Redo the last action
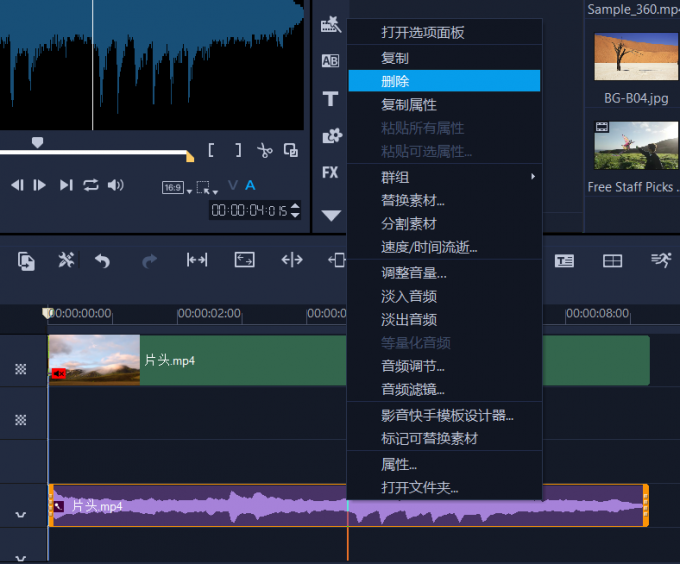680x564 pixels. 150,261
